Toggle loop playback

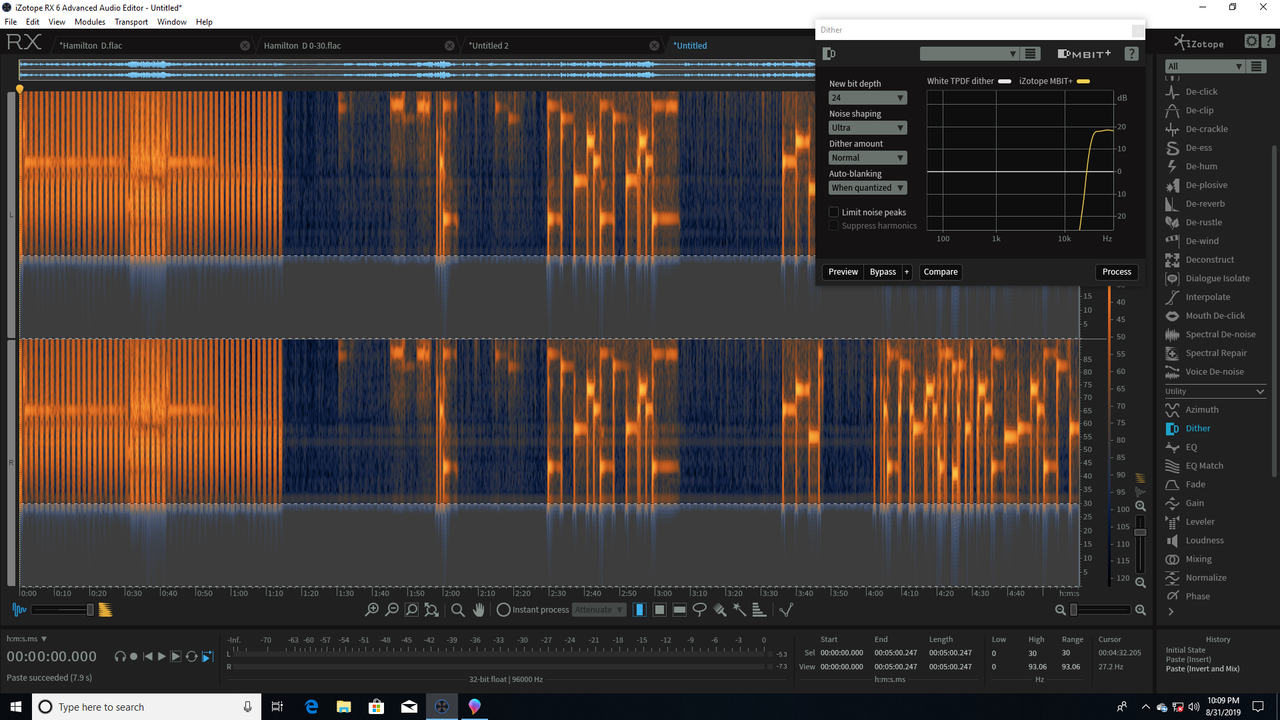coord(191,656)
